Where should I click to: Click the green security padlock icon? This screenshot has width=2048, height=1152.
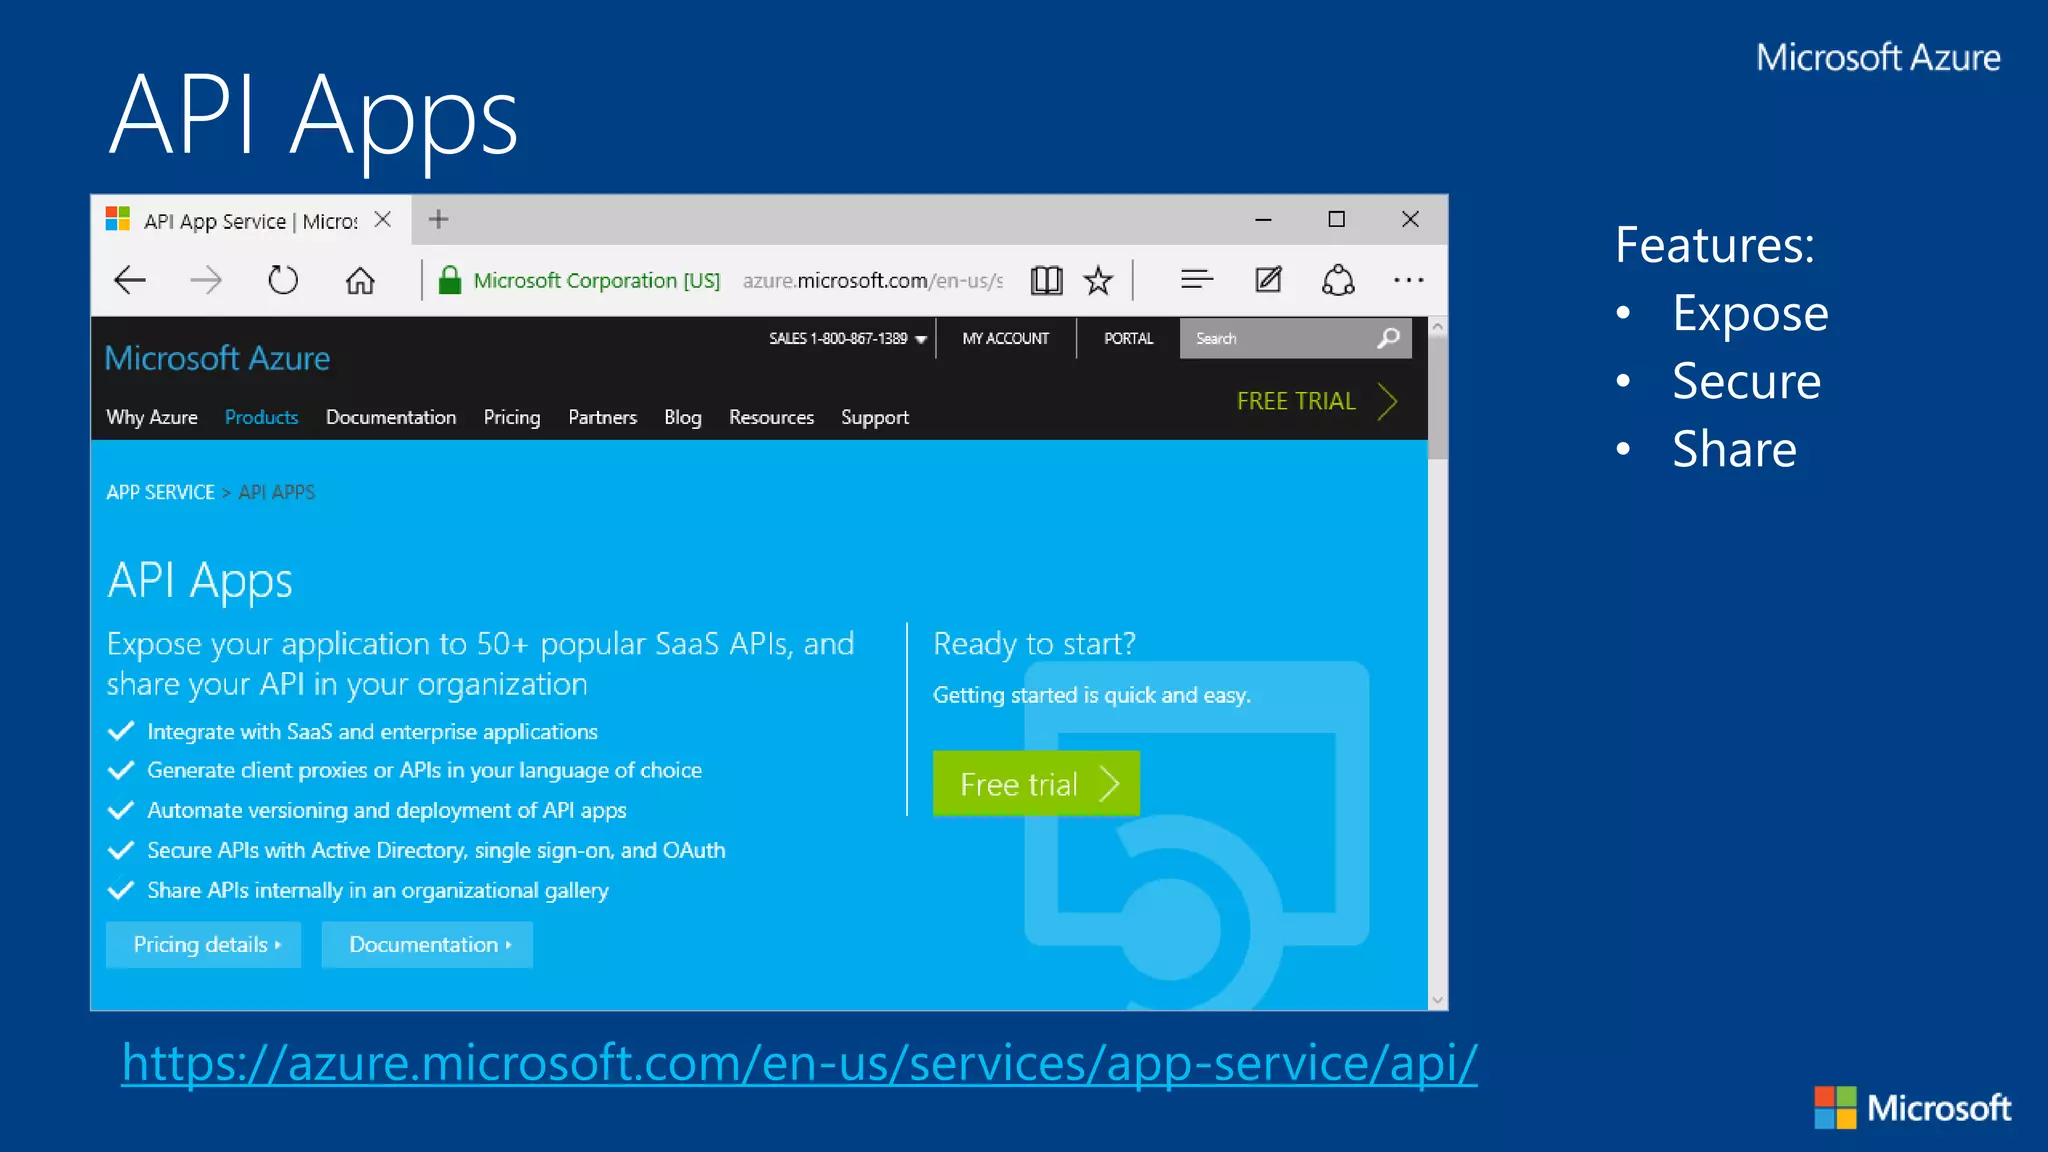click(450, 280)
